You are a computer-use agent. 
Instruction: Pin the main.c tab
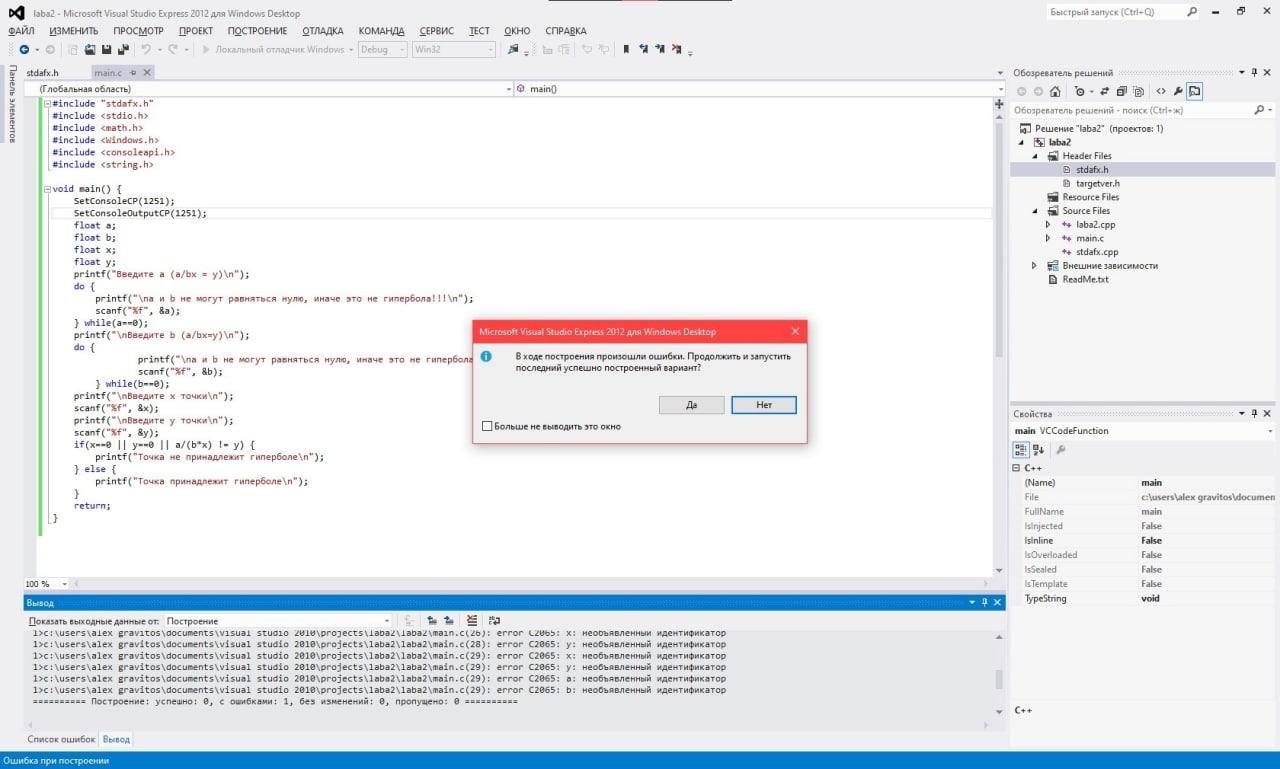[x=133, y=73]
